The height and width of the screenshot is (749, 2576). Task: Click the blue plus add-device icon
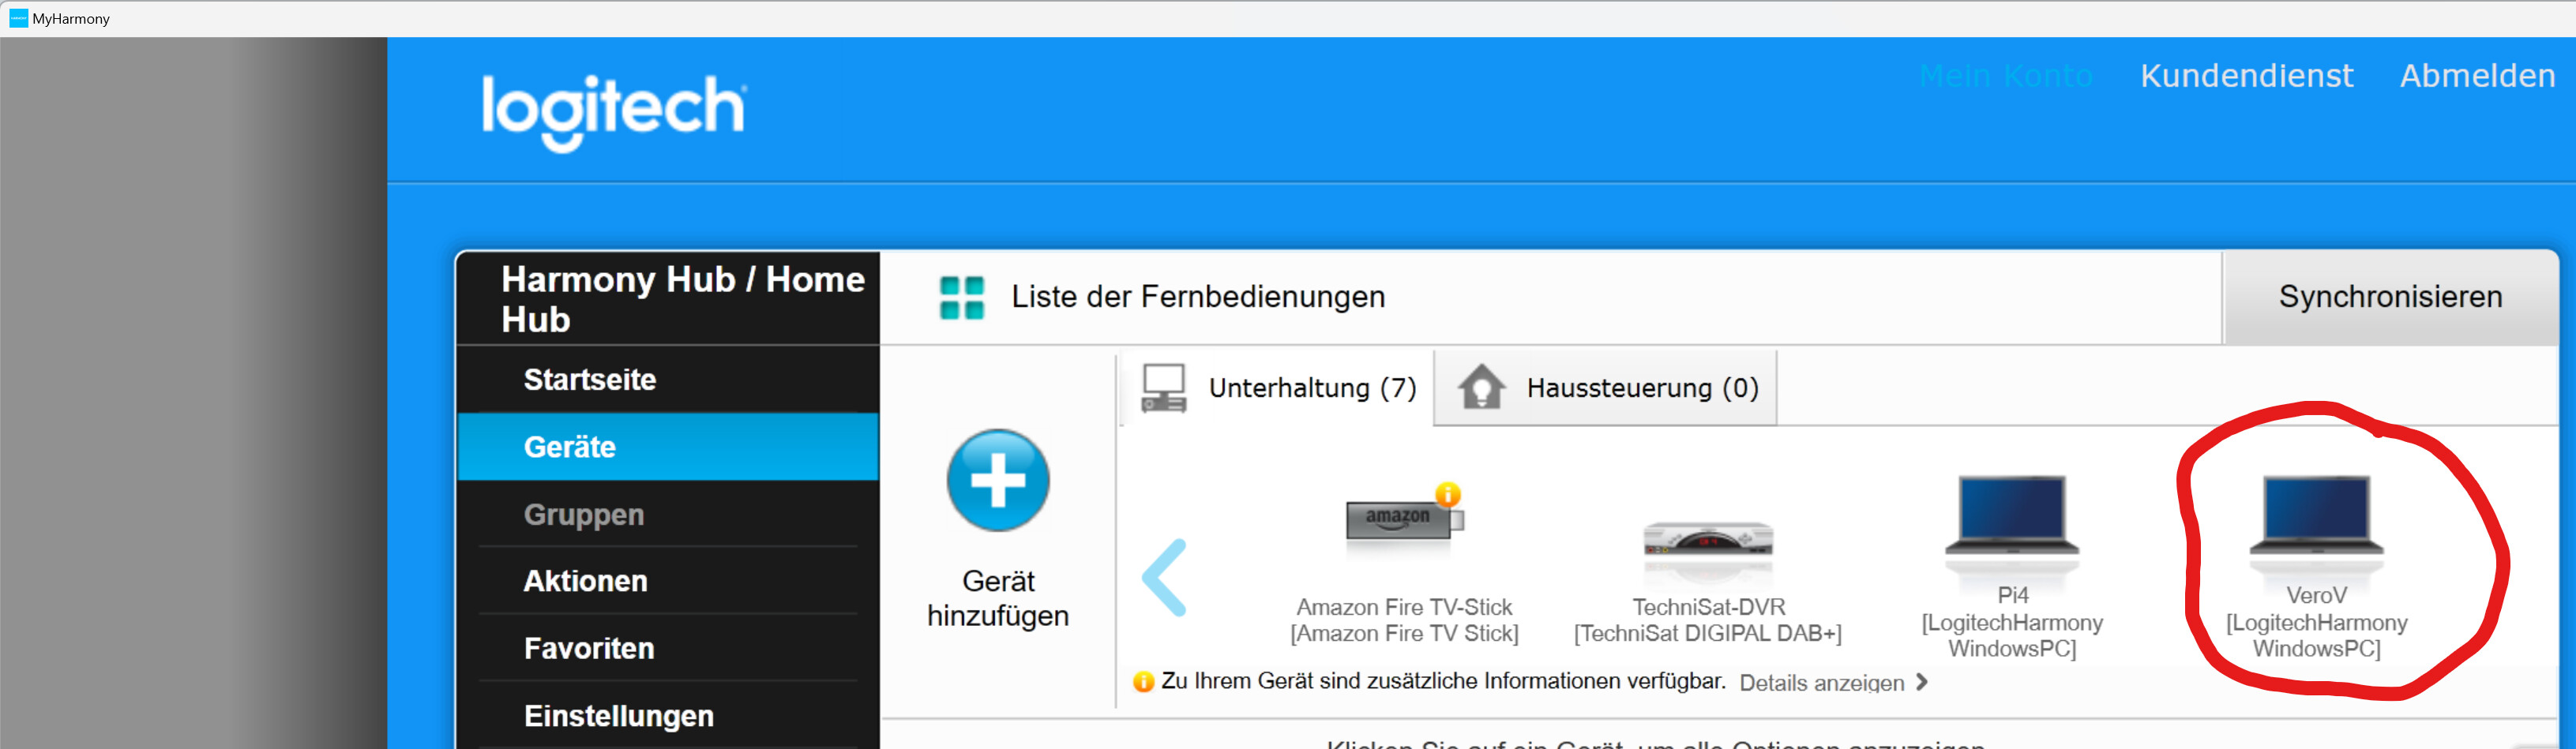coord(998,480)
